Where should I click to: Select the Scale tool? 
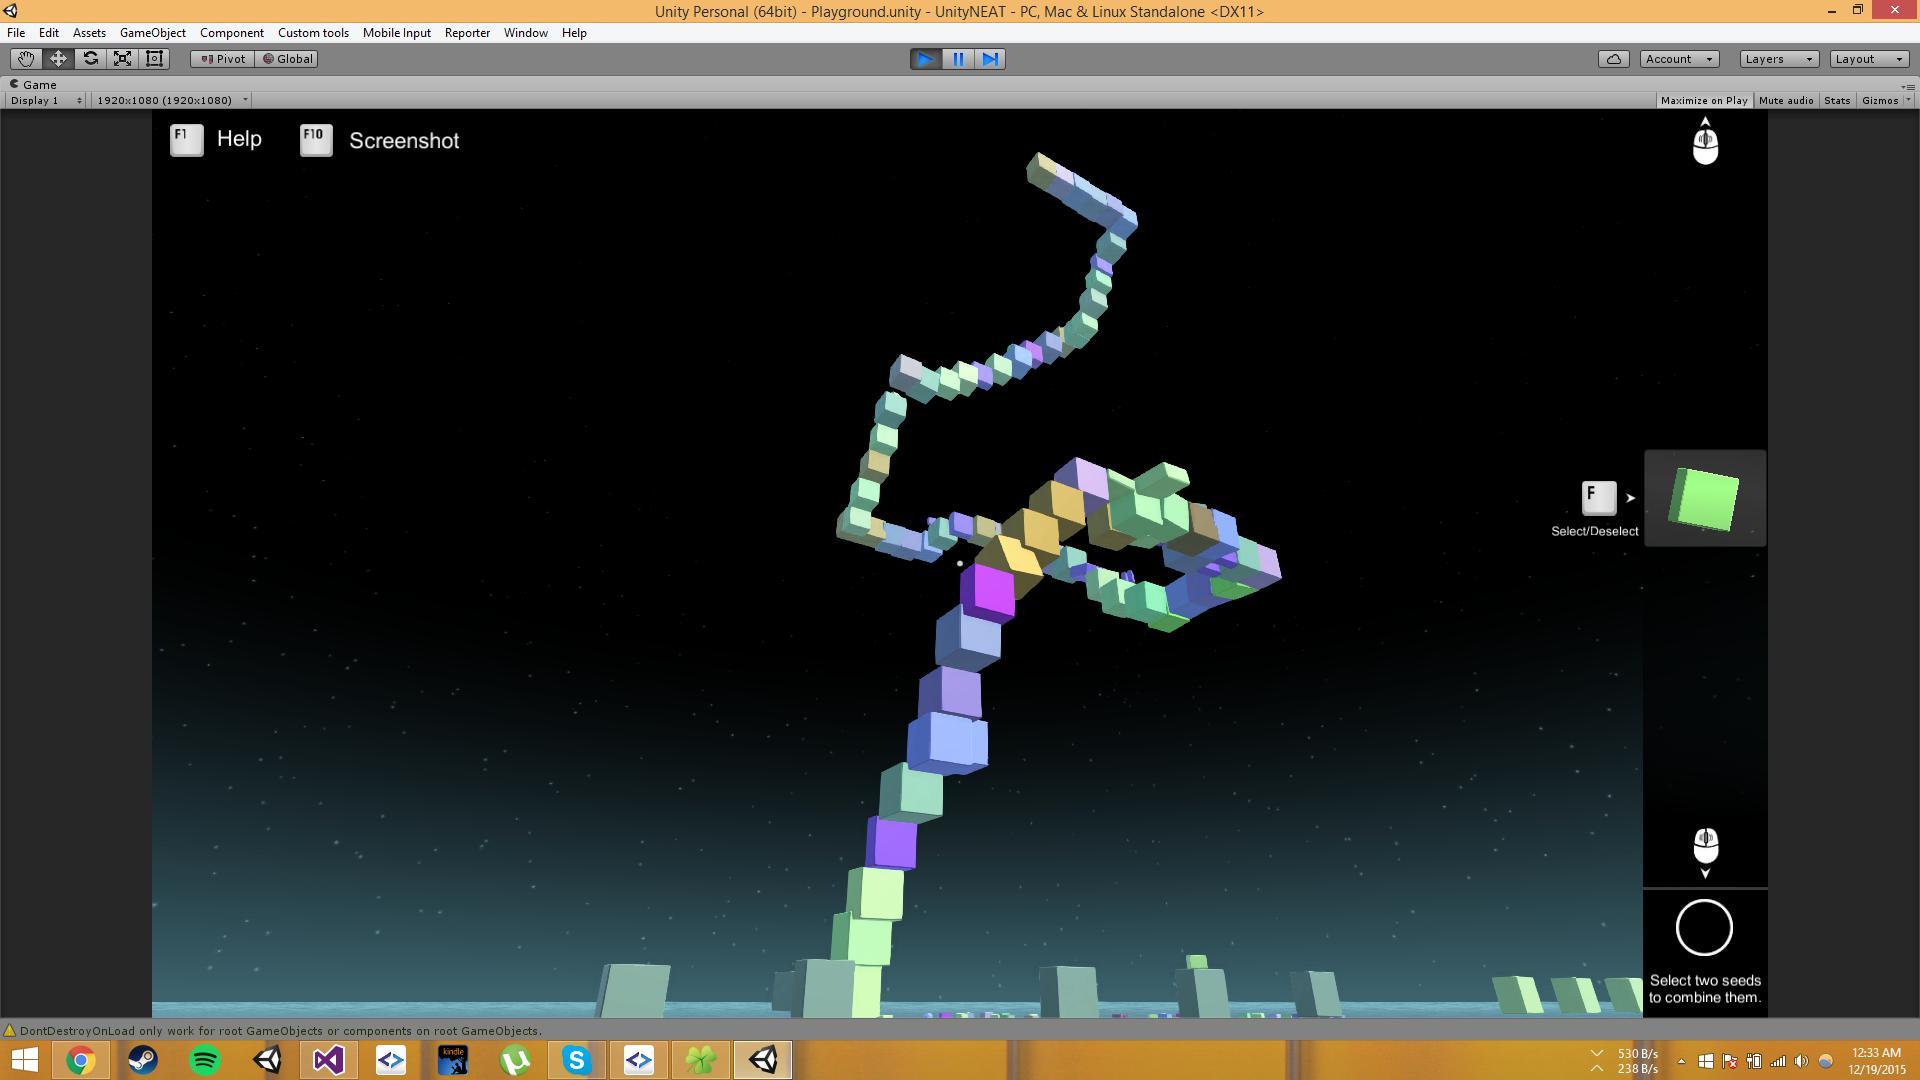pos(122,59)
